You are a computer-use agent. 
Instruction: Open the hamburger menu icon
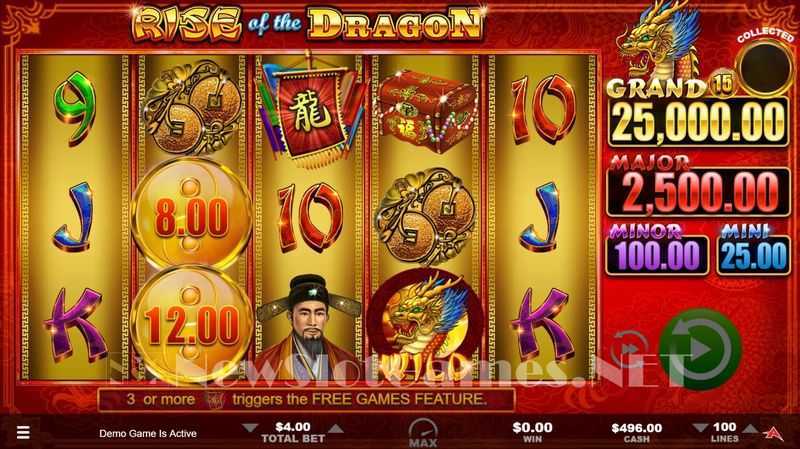coord(23,433)
